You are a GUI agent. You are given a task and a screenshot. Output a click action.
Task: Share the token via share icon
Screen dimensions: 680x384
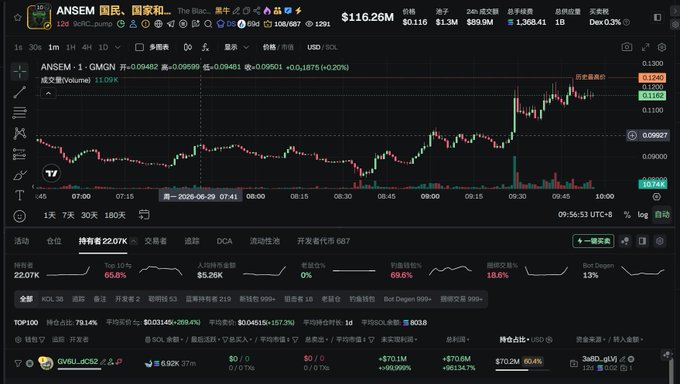(257, 11)
